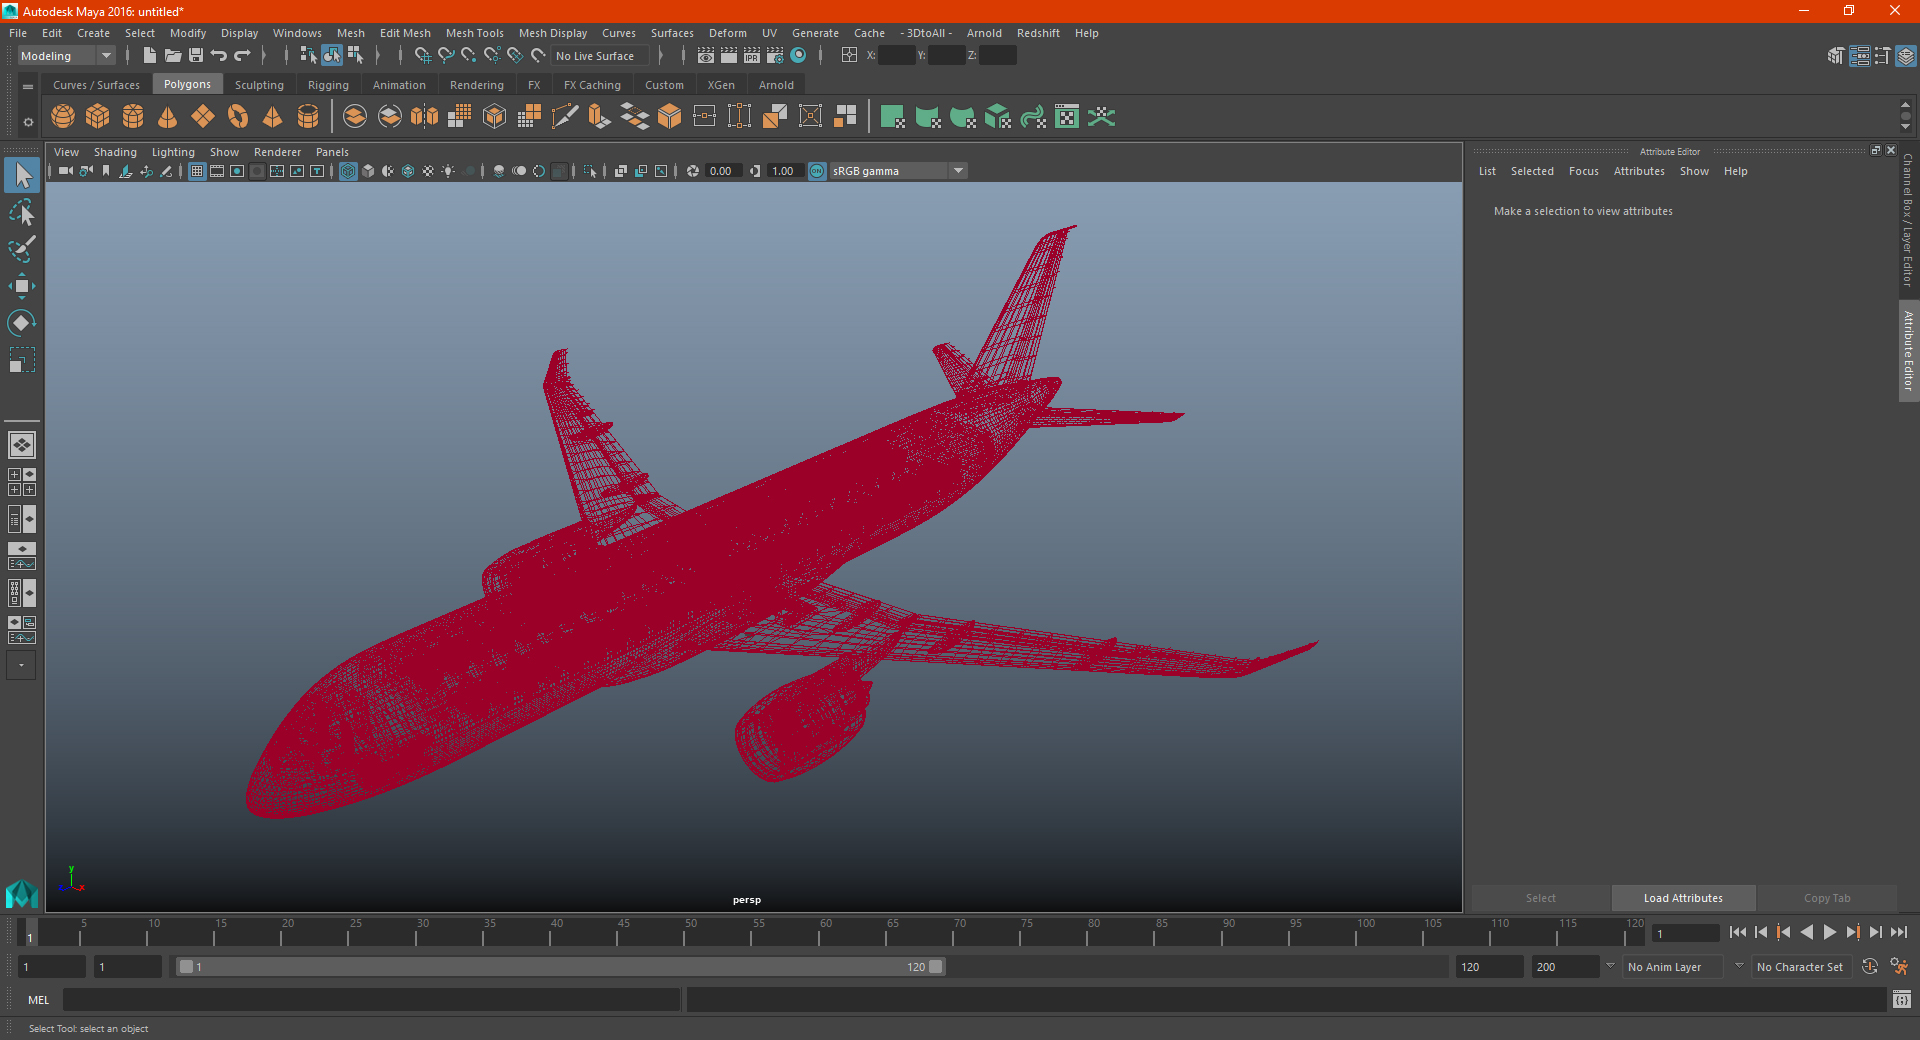1920x1040 pixels.
Task: Open the shelf tab list menu button
Action: (x=28, y=87)
